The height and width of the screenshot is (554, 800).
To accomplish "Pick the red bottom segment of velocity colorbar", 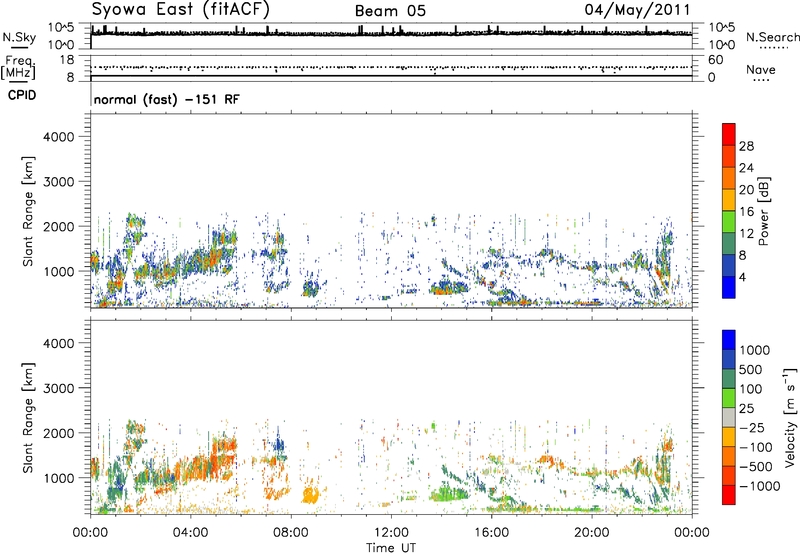I will tap(729, 495).
